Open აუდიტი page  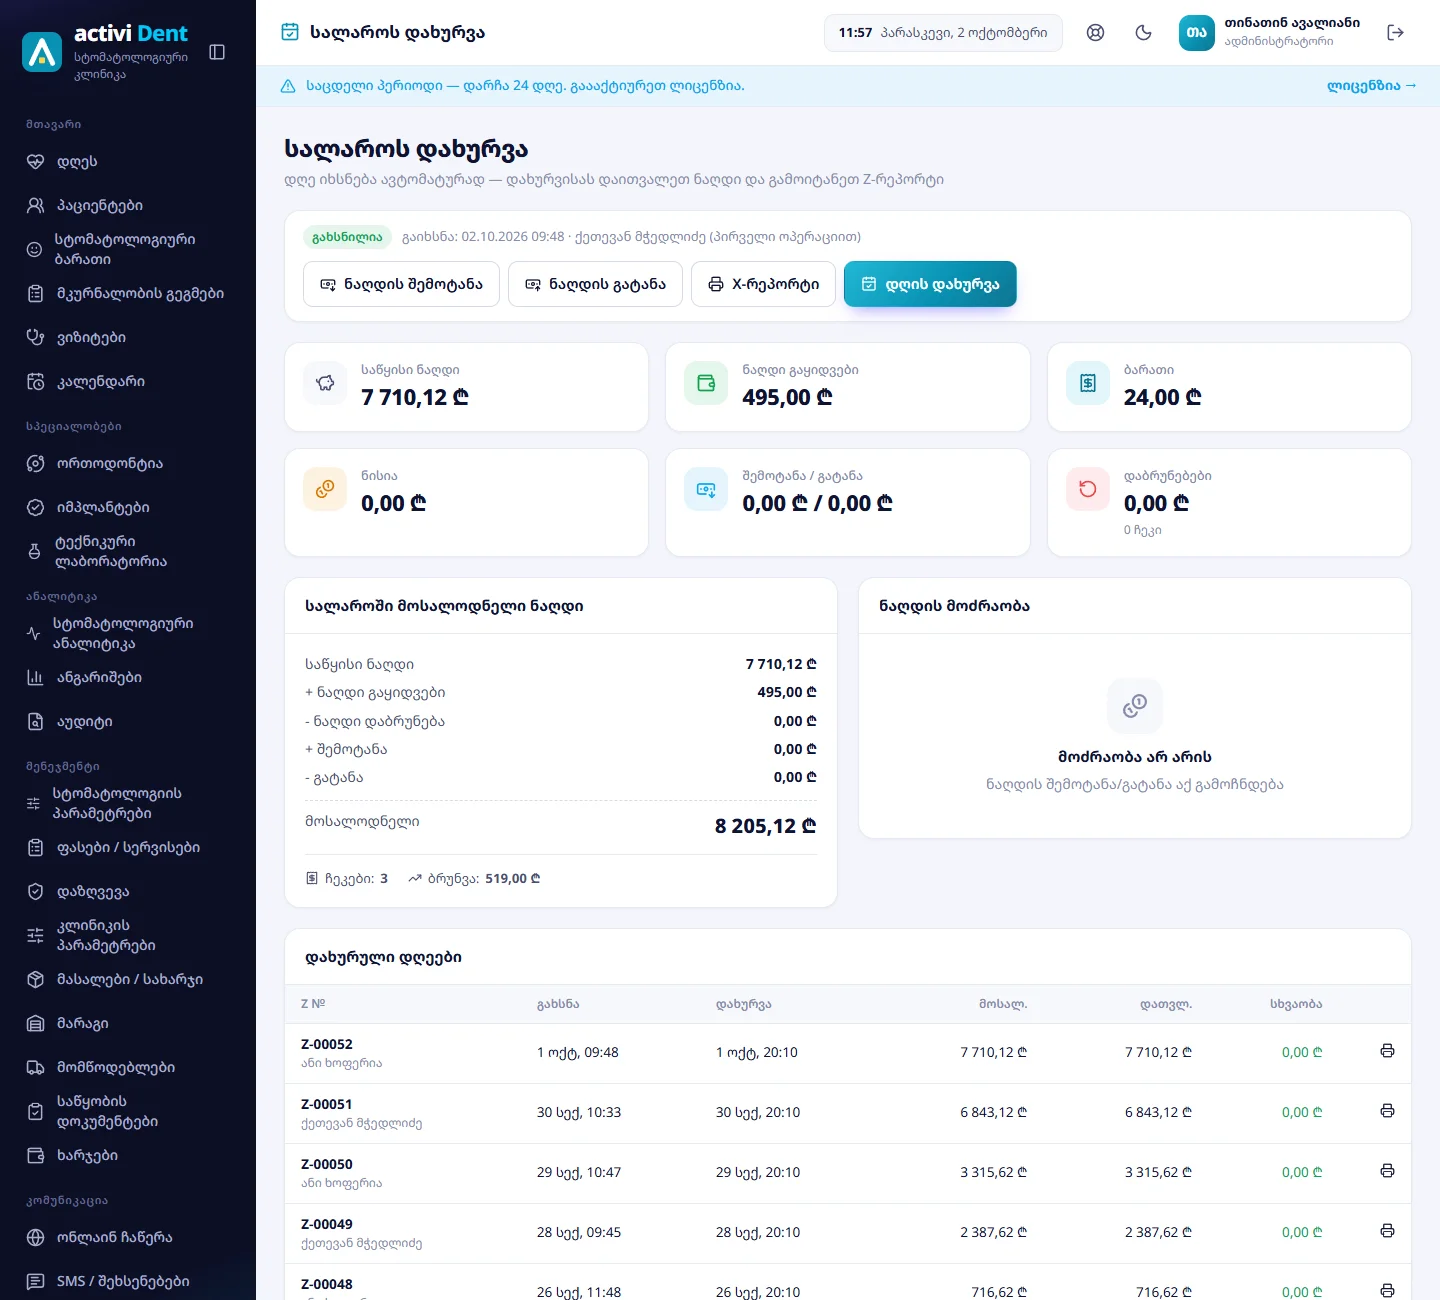(x=128, y=721)
